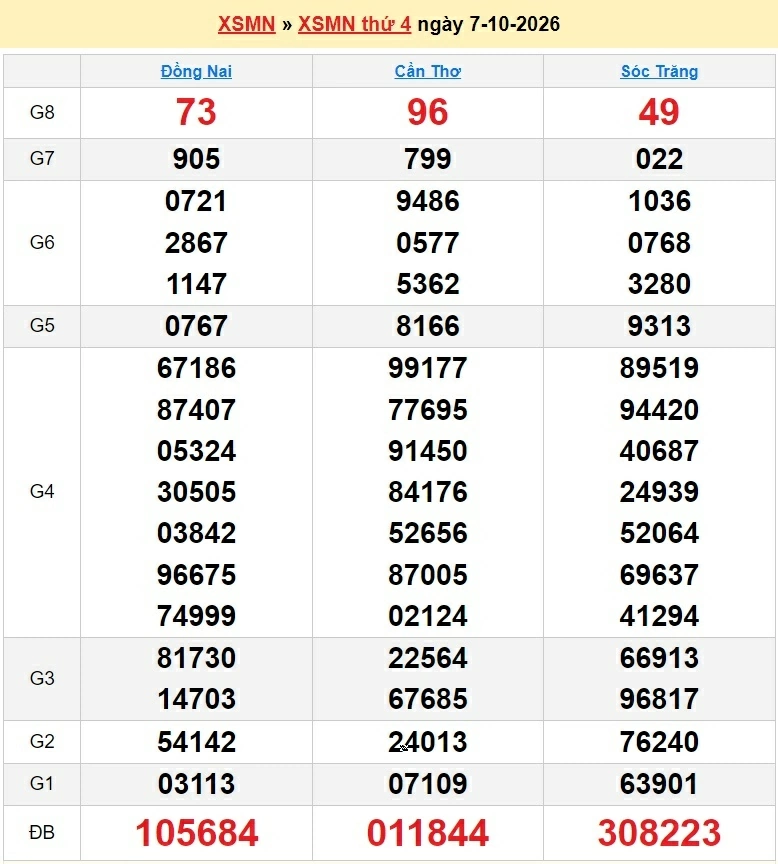Select Cần Thơ special prize 011844
The image size is (778, 864).
[x=428, y=832]
